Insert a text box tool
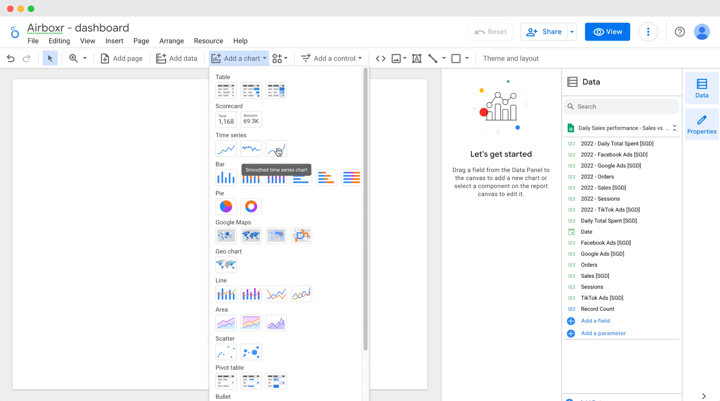Image resolution: width=720 pixels, height=401 pixels. (416, 58)
